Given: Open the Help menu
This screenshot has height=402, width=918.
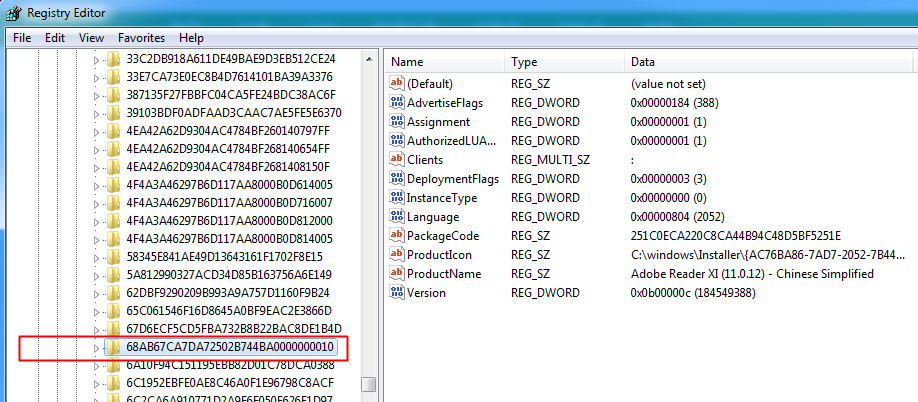Looking at the screenshot, I should pos(191,38).
